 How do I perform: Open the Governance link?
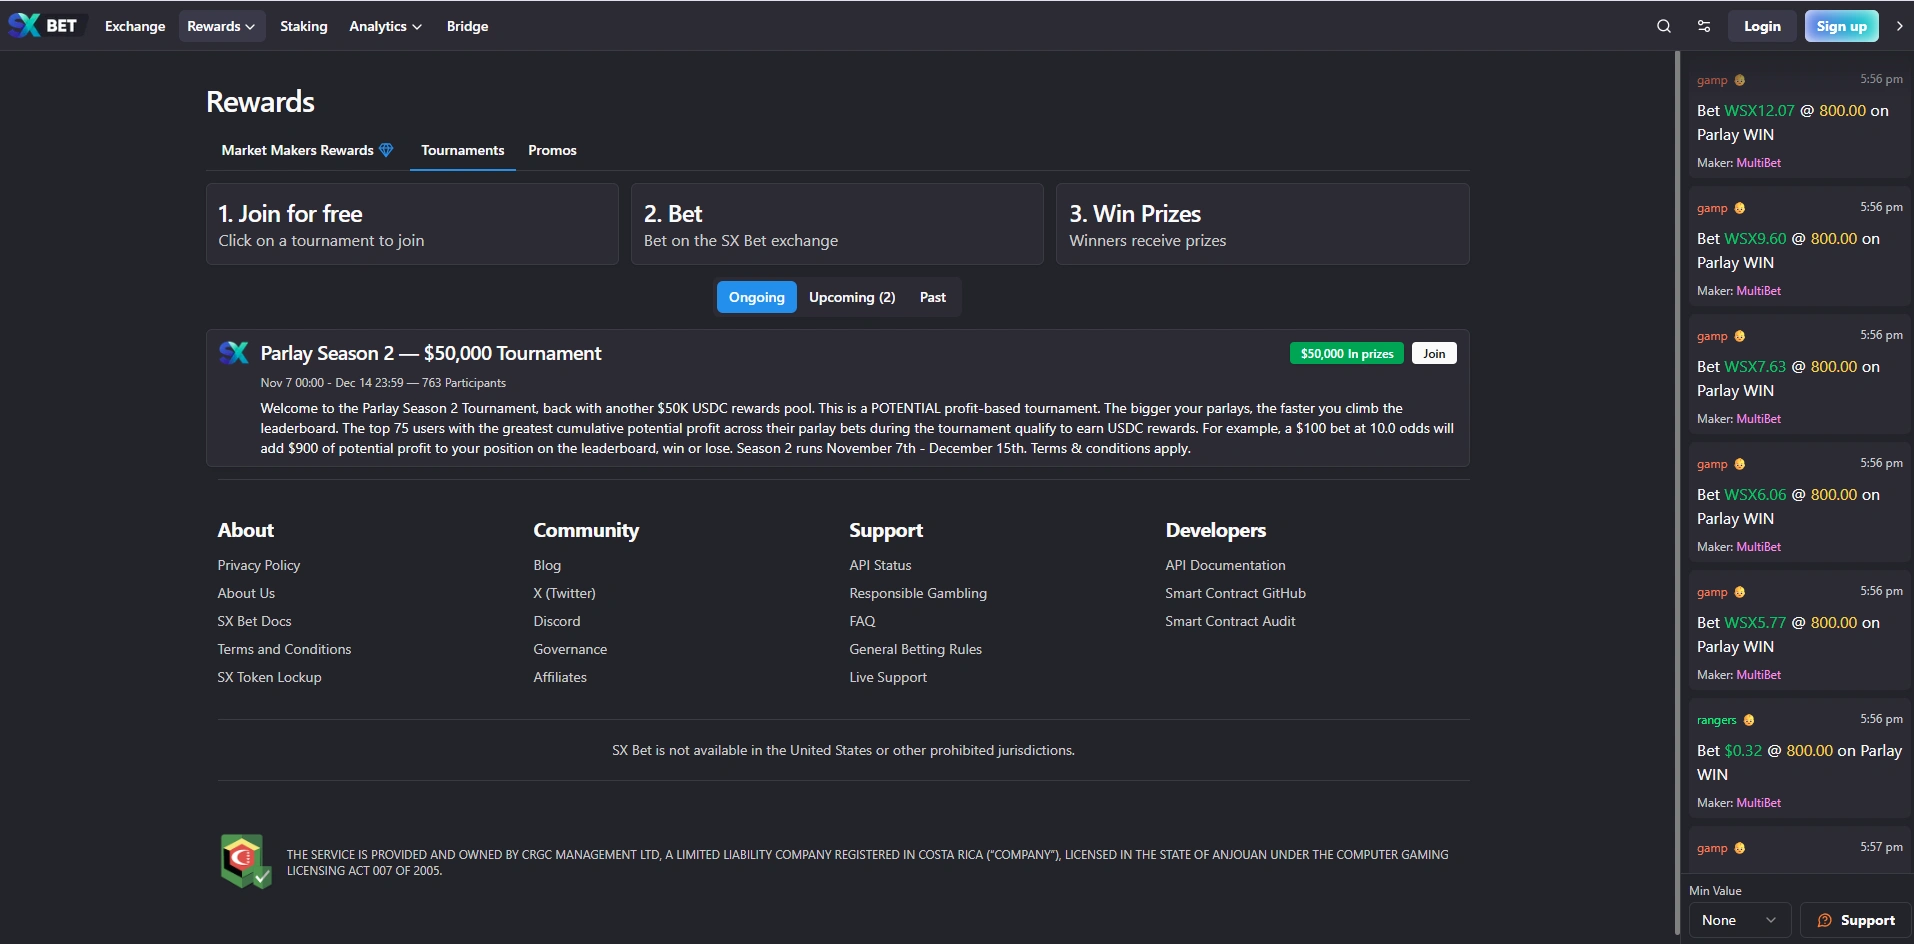coord(570,649)
